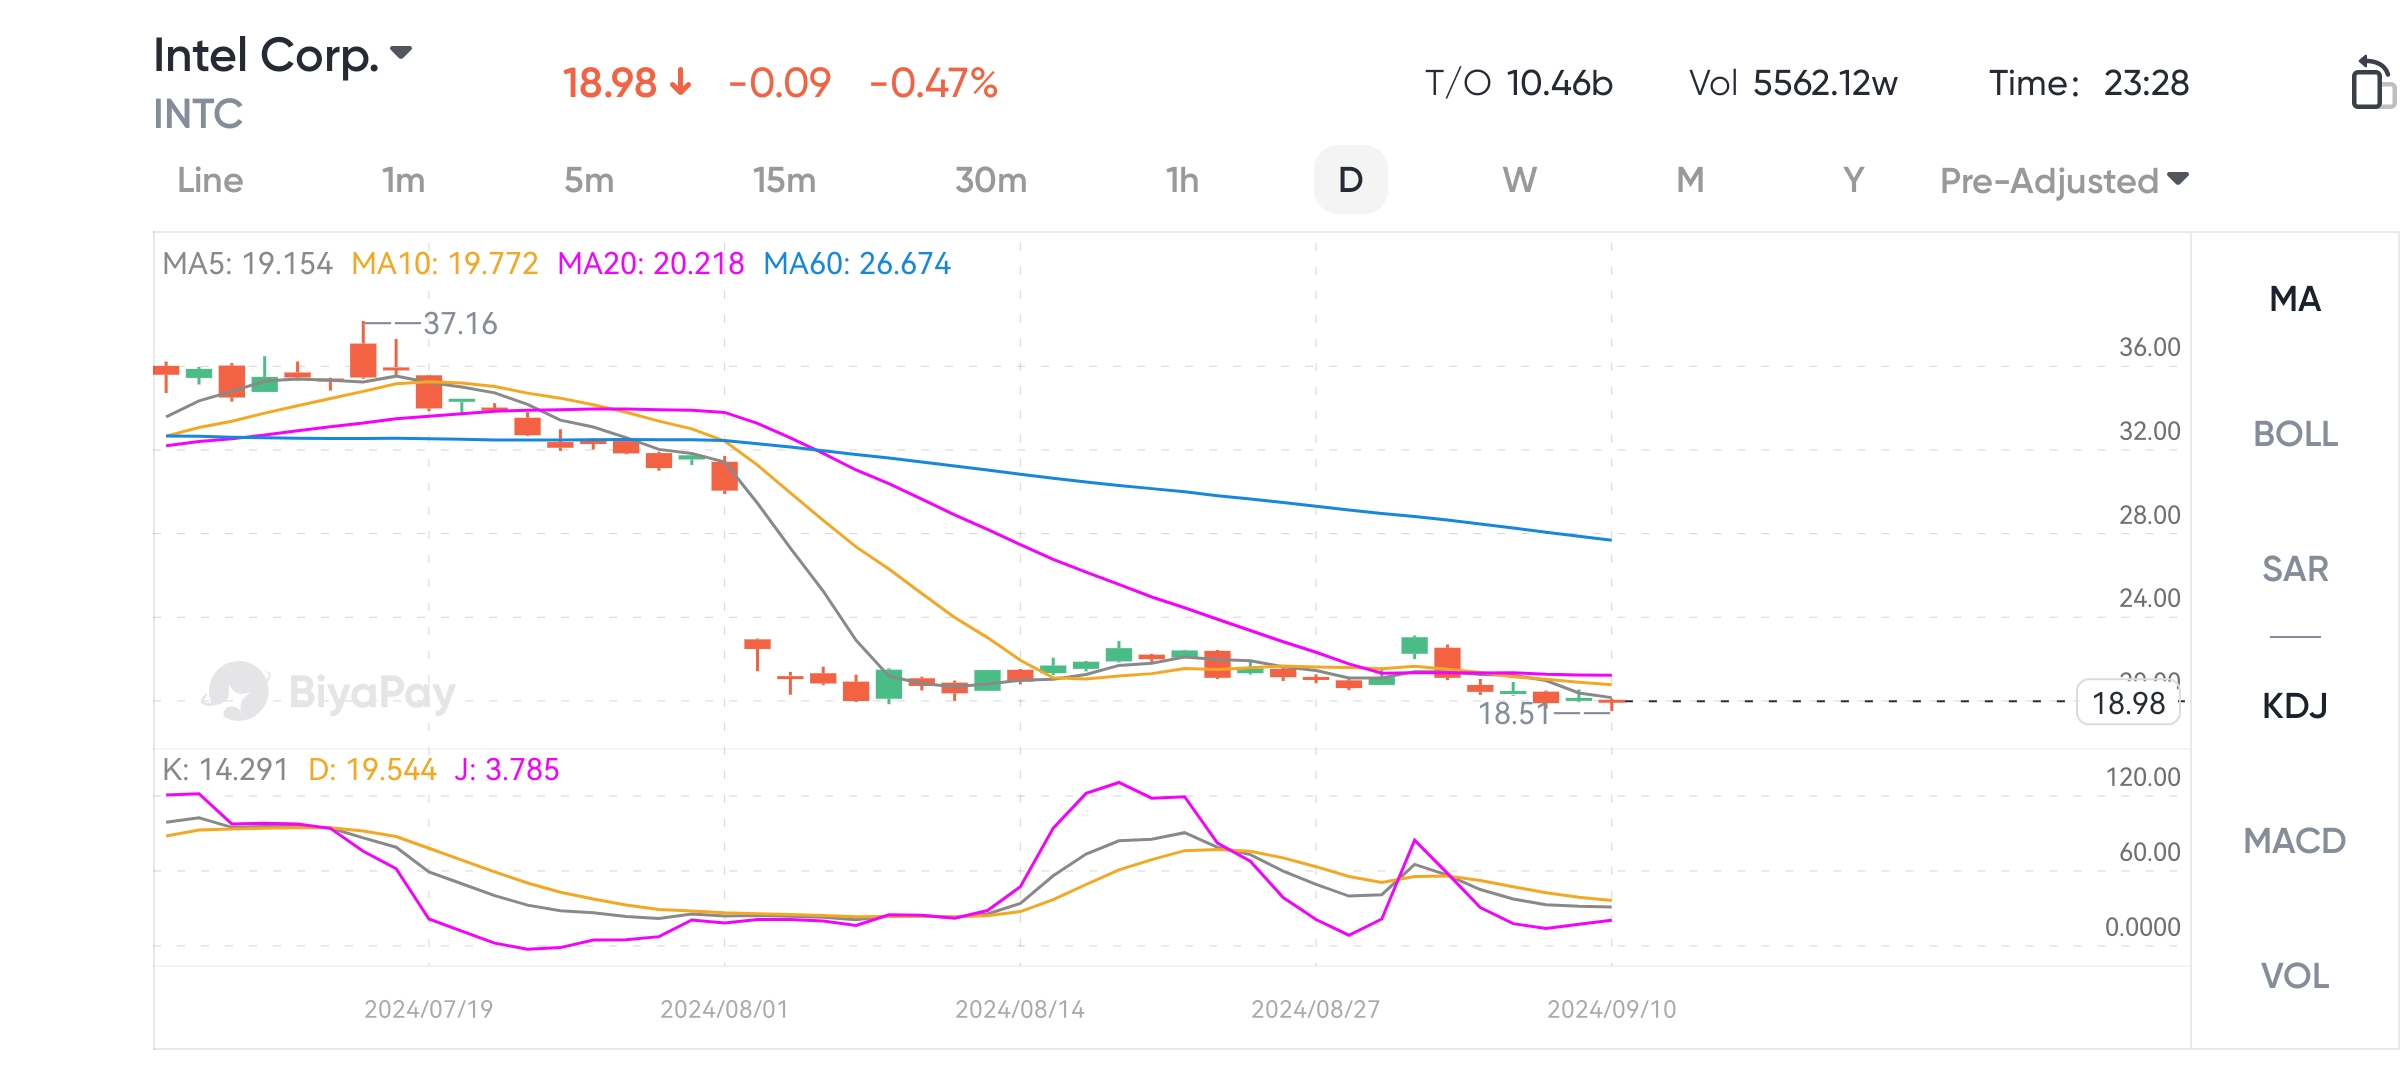Select the 30m timeframe

[x=990, y=180]
